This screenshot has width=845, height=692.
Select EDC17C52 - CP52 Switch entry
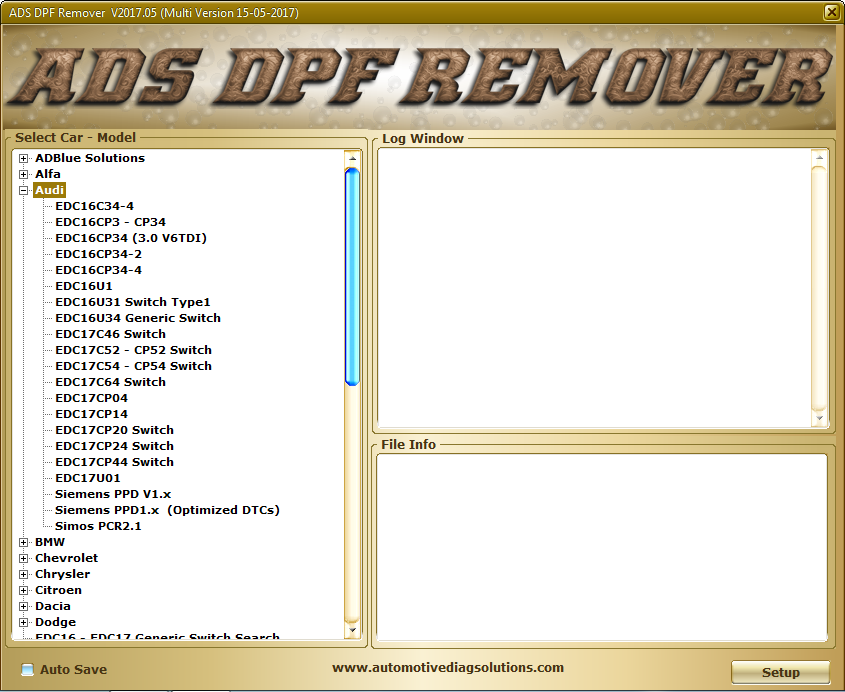coord(133,350)
